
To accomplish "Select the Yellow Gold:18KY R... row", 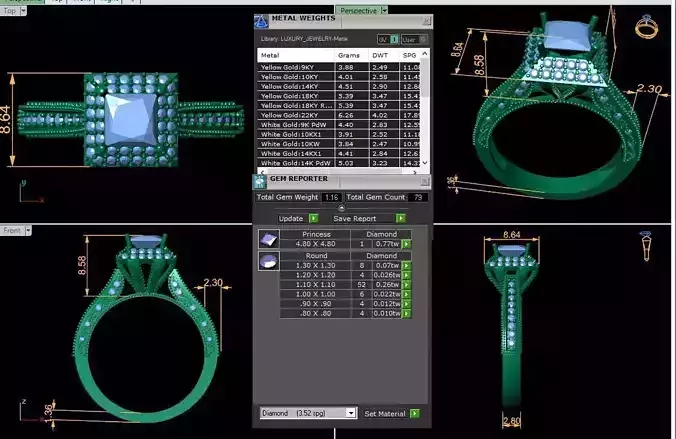I will pyautogui.click(x=339, y=105).
